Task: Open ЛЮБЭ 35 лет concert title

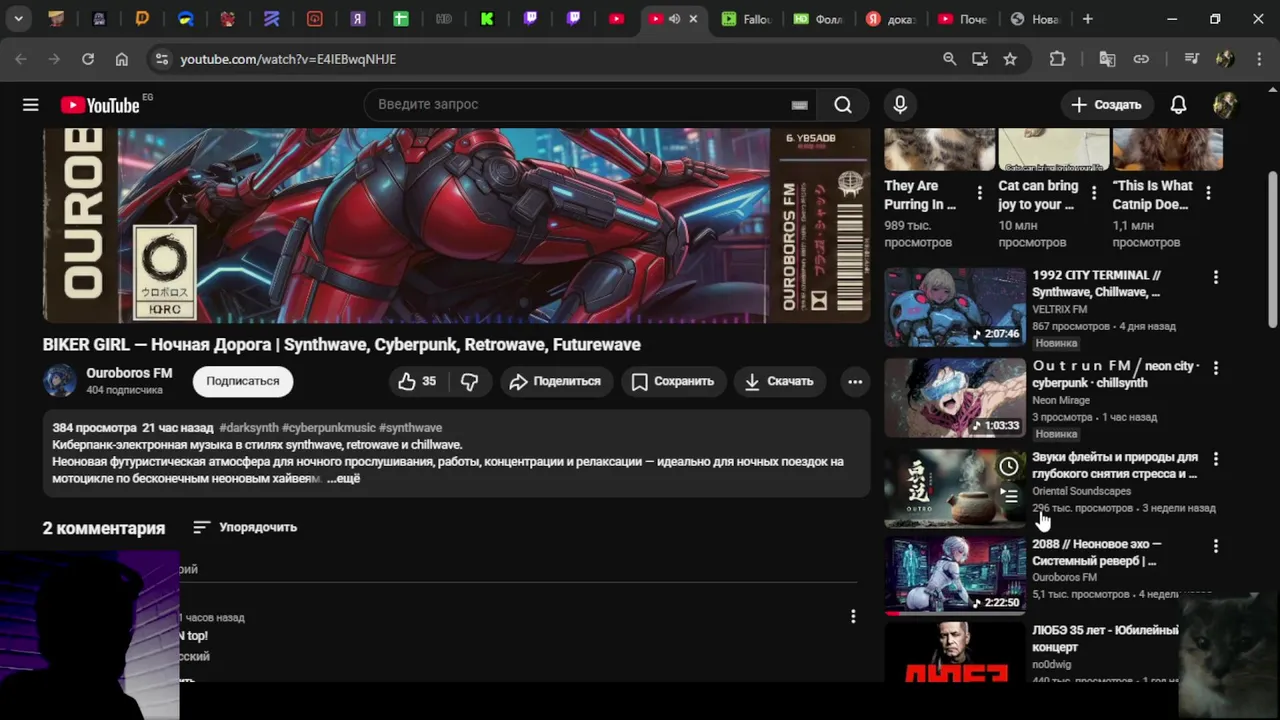Action: point(1105,639)
